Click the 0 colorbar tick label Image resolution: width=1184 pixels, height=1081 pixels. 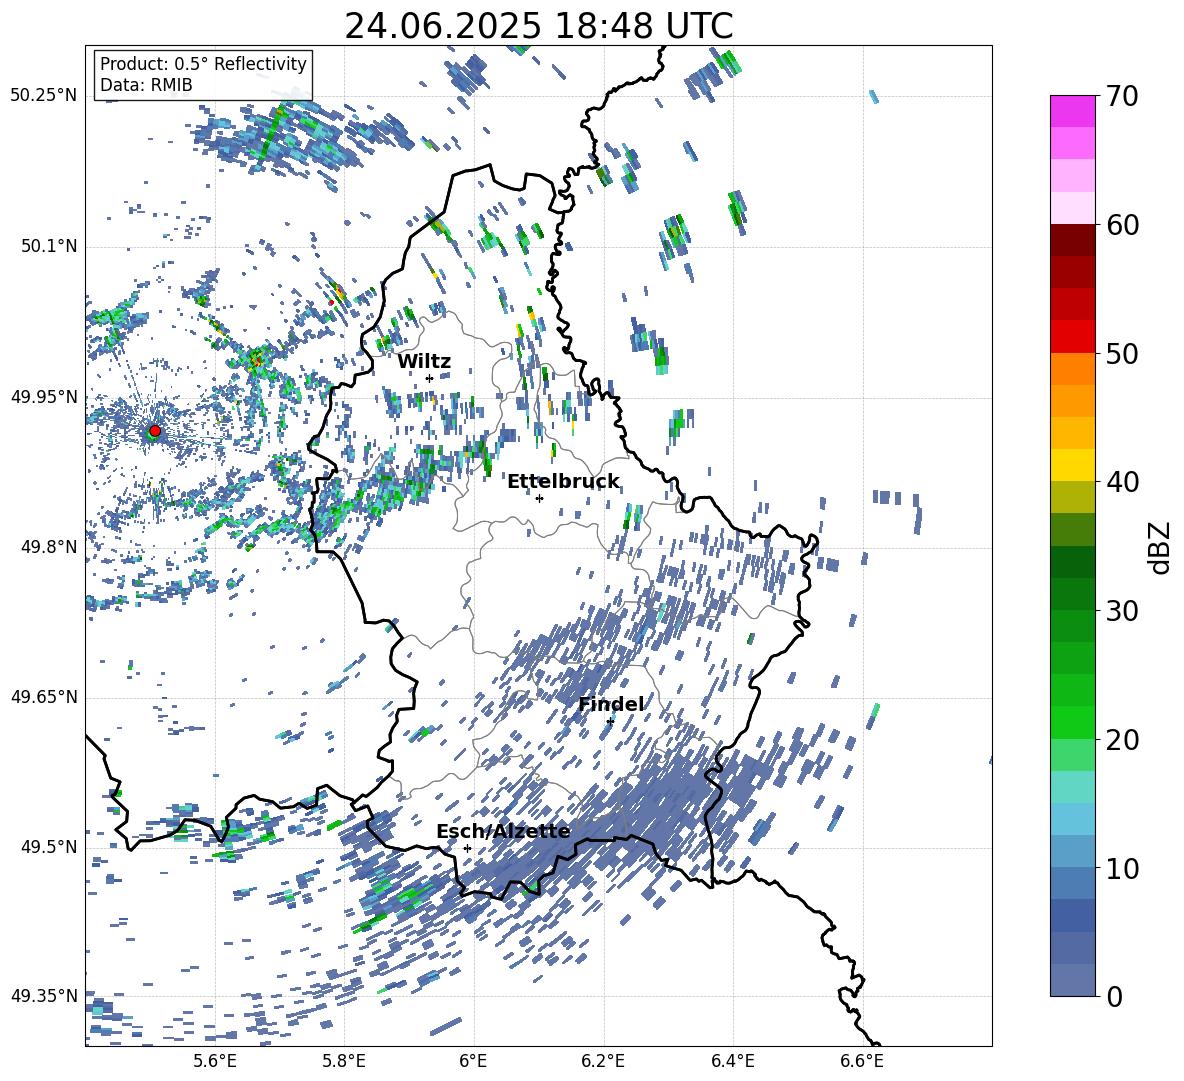pos(1115,996)
